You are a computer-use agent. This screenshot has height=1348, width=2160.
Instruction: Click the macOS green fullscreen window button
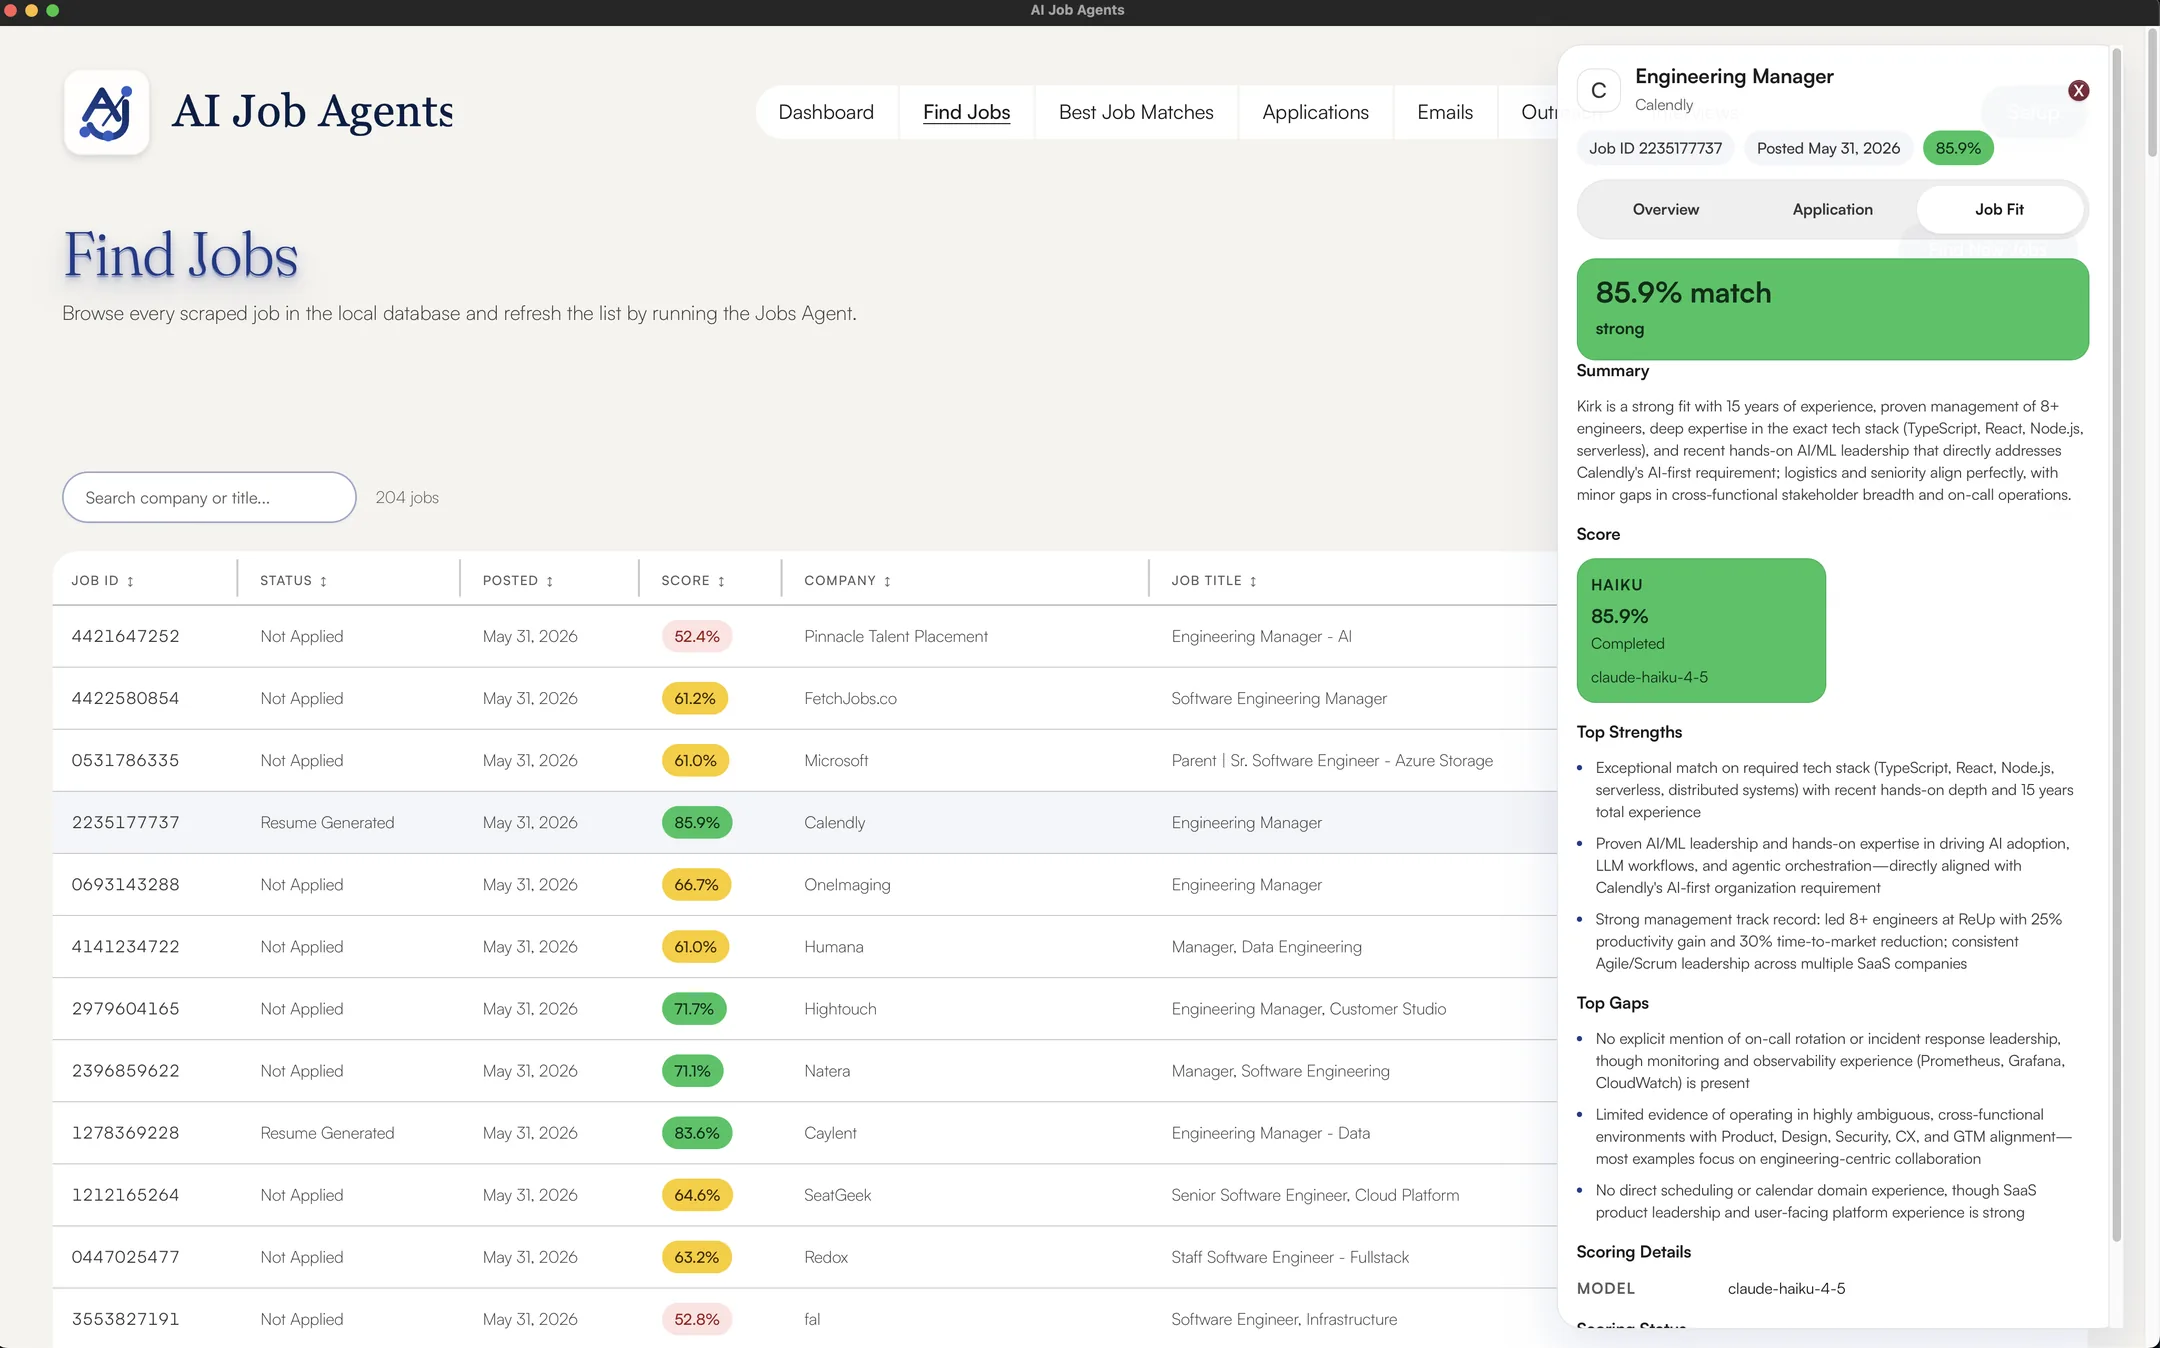point(53,10)
